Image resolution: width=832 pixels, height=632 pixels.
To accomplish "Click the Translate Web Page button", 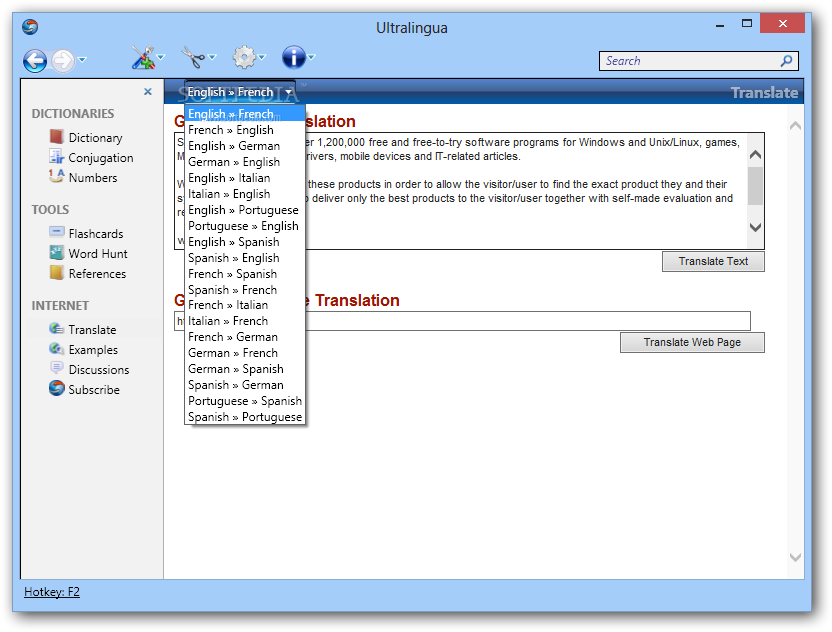I will pyautogui.click(x=692, y=343).
